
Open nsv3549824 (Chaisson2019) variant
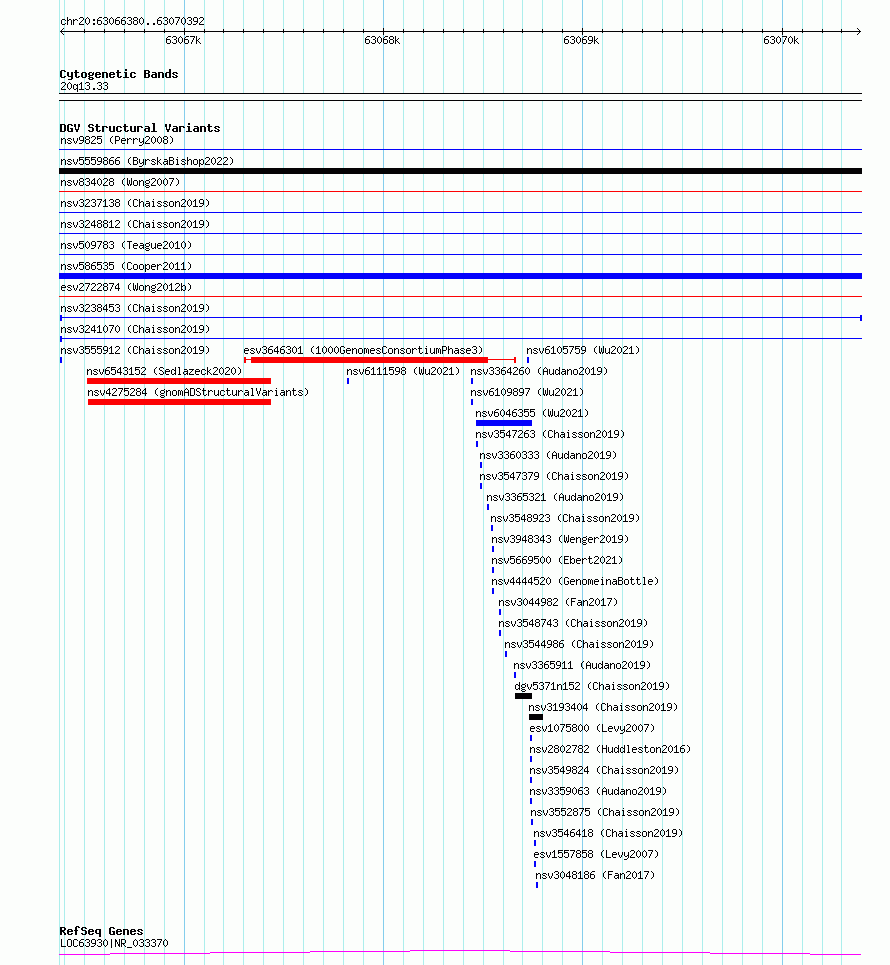coord(604,770)
